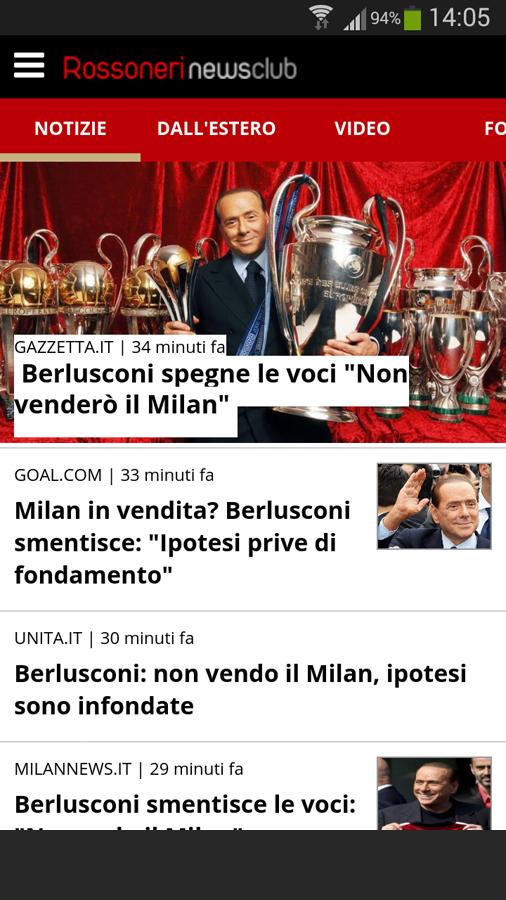This screenshot has height=900, width=506.
Task: Select the partially visible FO tab
Action: pyautogui.click(x=495, y=129)
